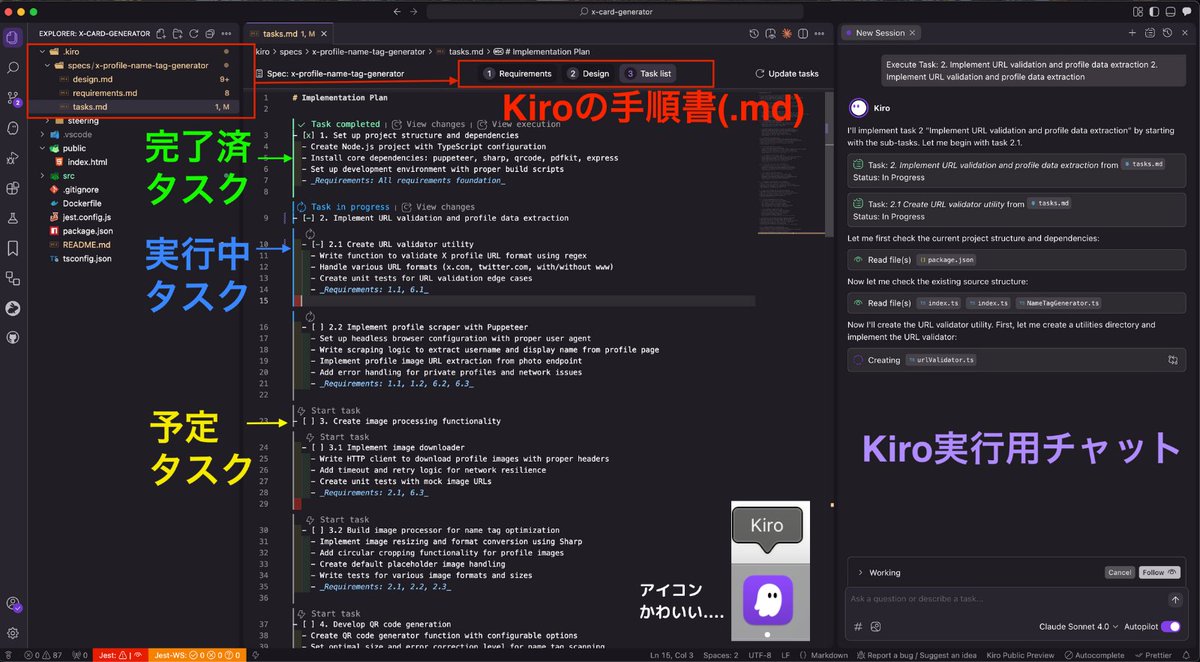Start a new chat session with plus

pos(1132,33)
